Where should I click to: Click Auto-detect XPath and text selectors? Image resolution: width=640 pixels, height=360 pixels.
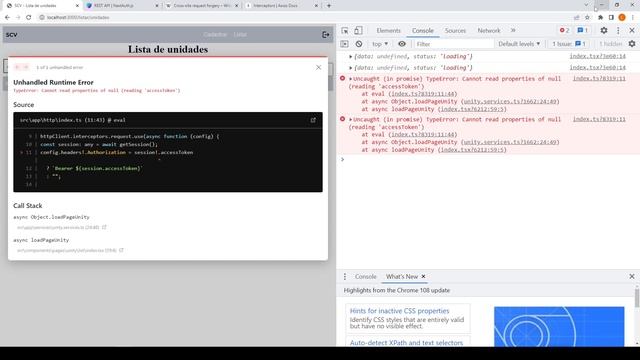[x=406, y=342]
